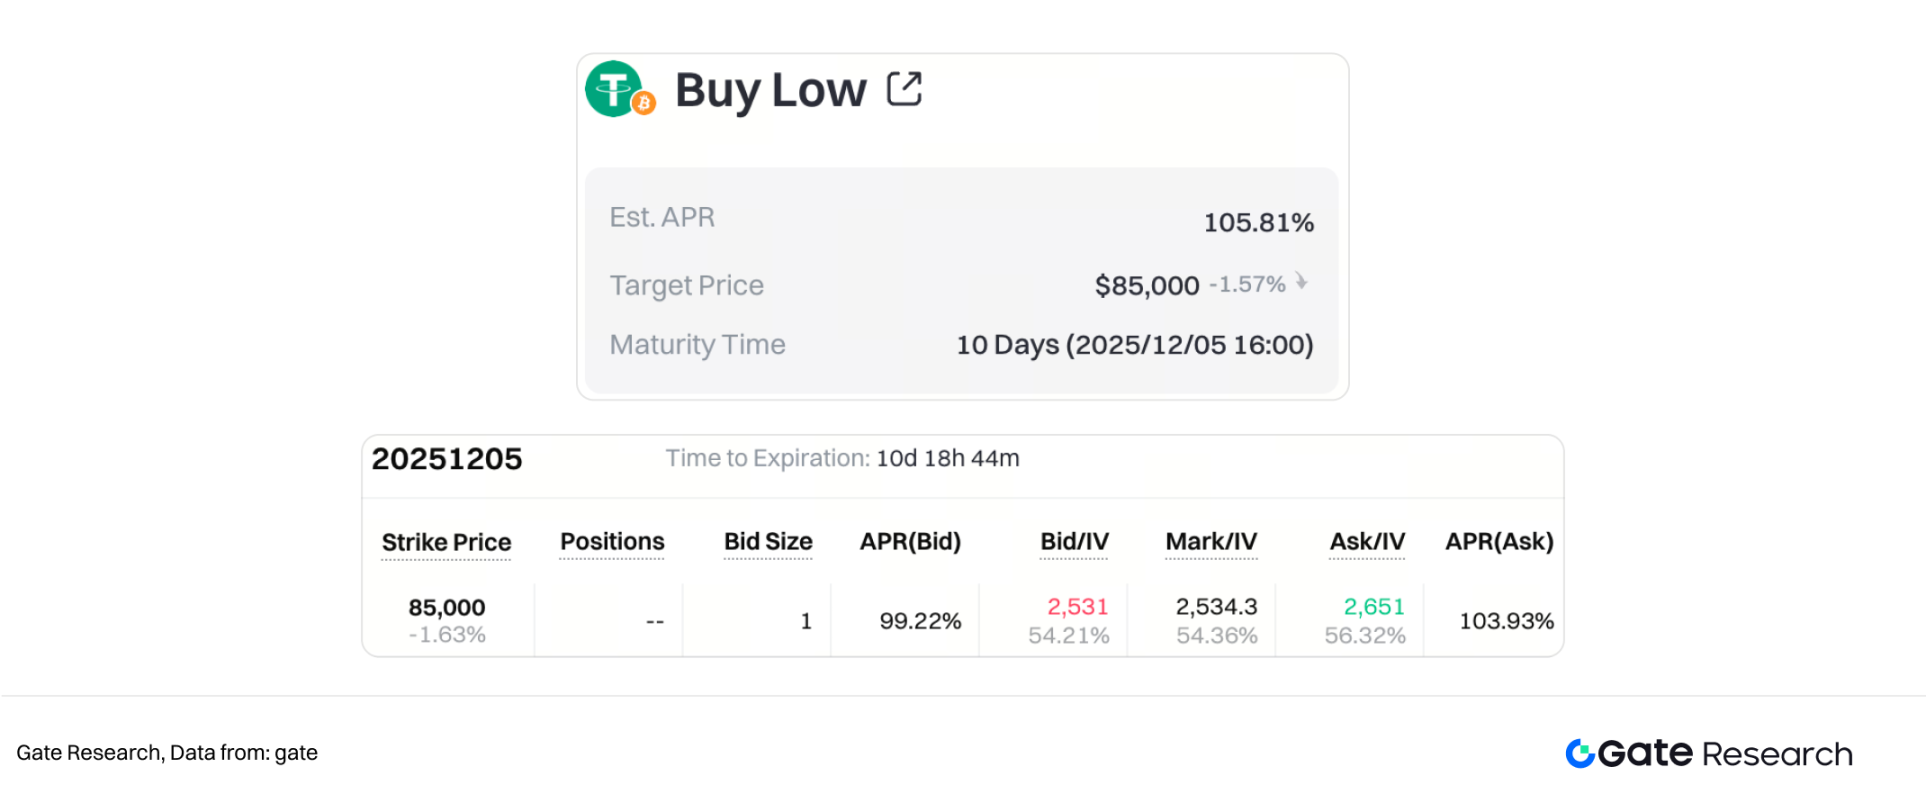Click the Tether coin icon
This screenshot has width=1926, height=812.
tap(612, 88)
